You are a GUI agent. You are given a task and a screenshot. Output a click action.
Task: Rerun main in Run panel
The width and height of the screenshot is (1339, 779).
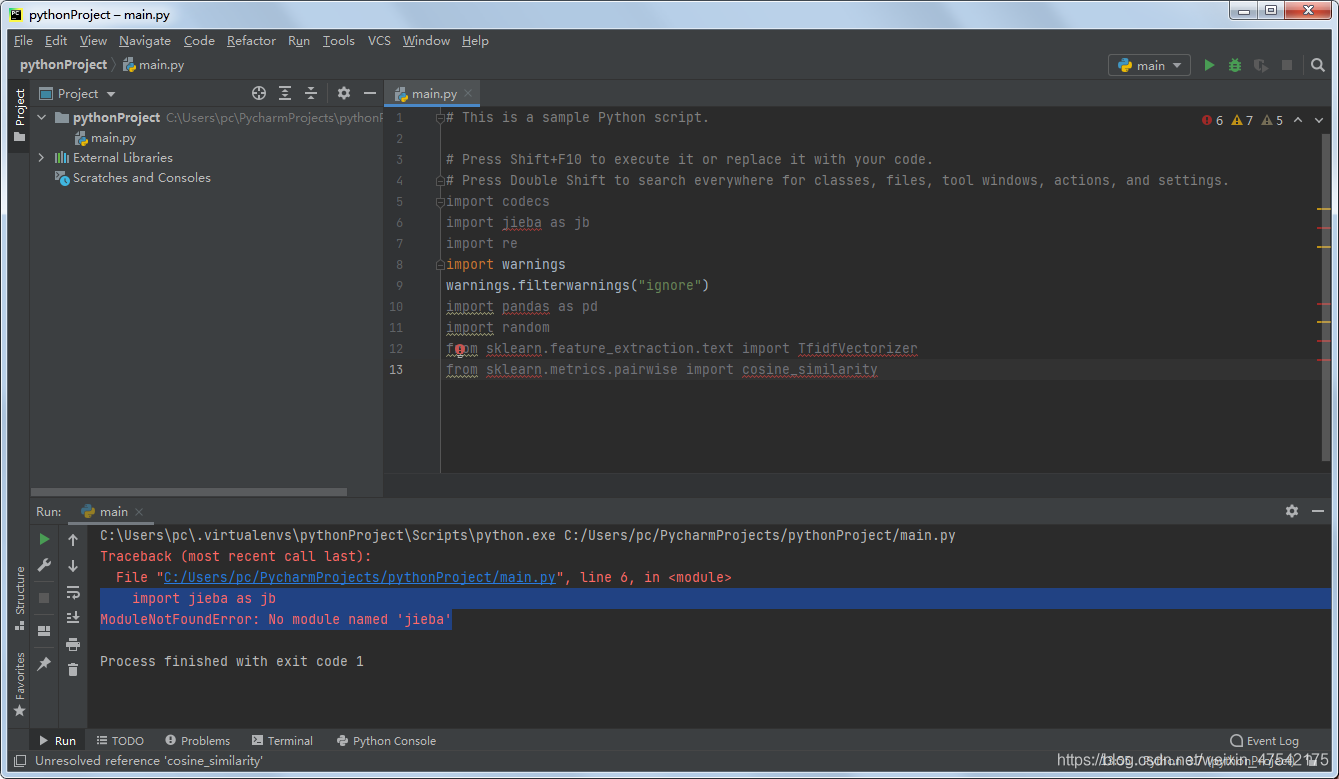(x=44, y=539)
